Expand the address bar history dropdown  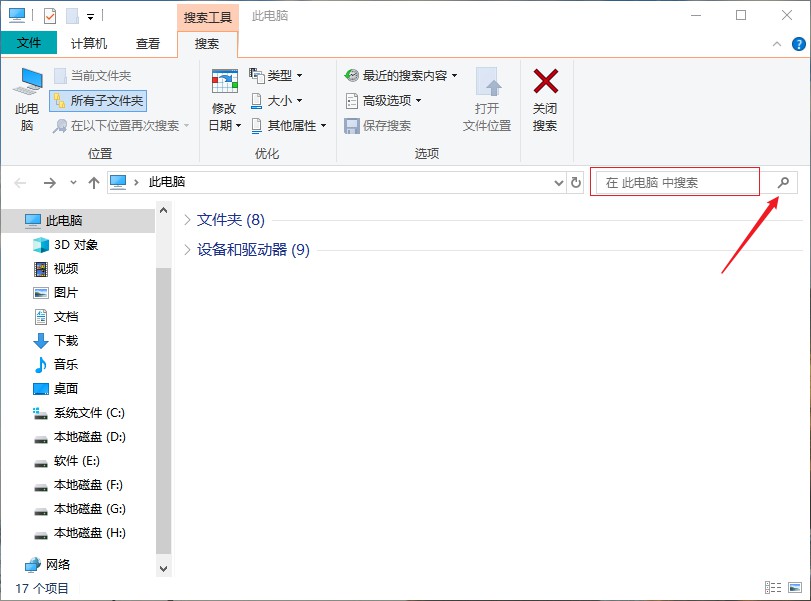[x=559, y=183]
